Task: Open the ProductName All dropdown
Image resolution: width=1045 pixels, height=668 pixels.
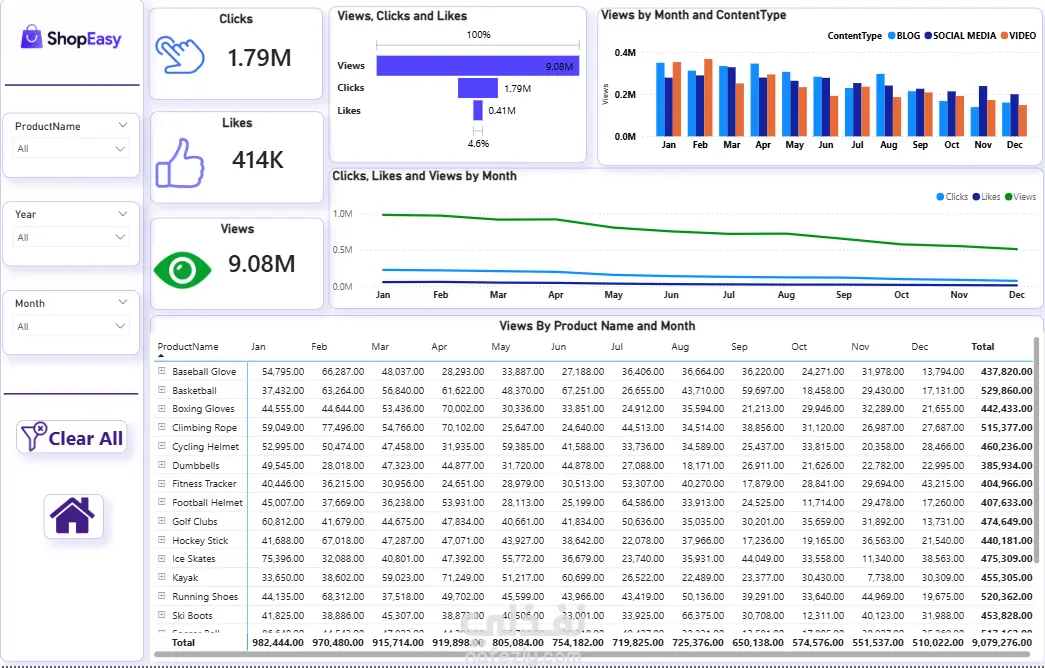Action: [x=71, y=148]
